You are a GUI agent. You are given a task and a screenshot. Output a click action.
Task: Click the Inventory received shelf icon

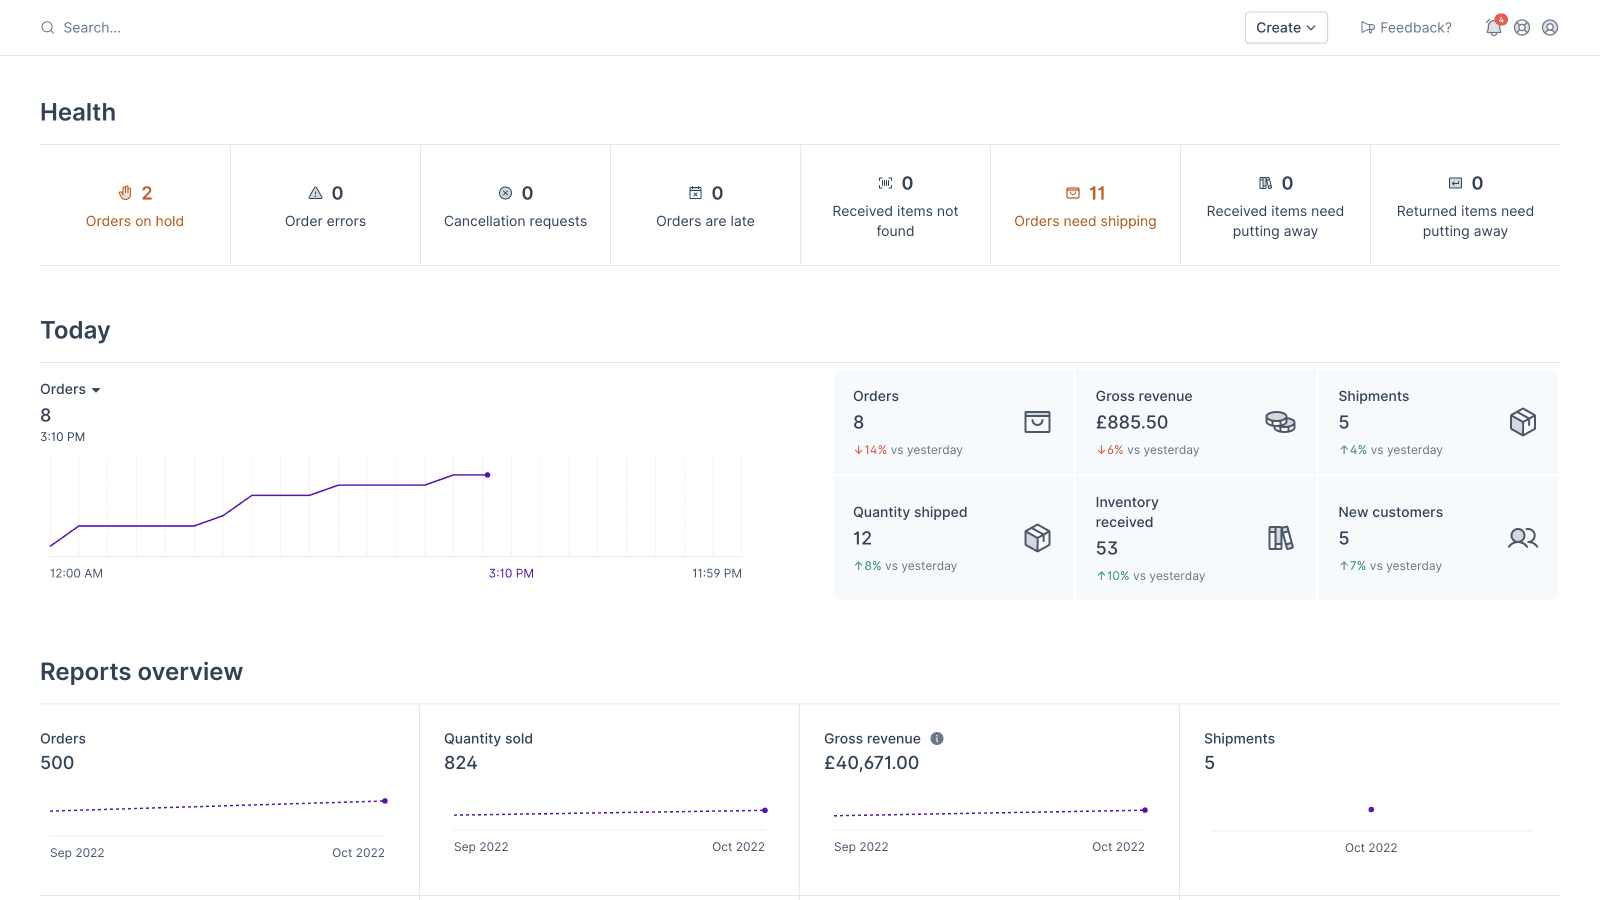(1280, 538)
